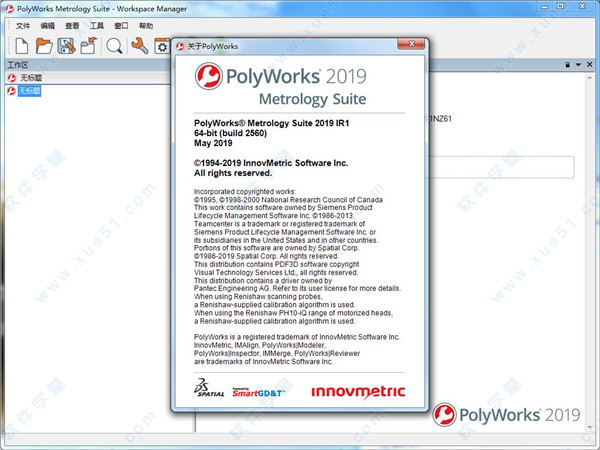The image size is (600, 450).
Task: Close the docked panel with its X
Action: coord(590,64)
